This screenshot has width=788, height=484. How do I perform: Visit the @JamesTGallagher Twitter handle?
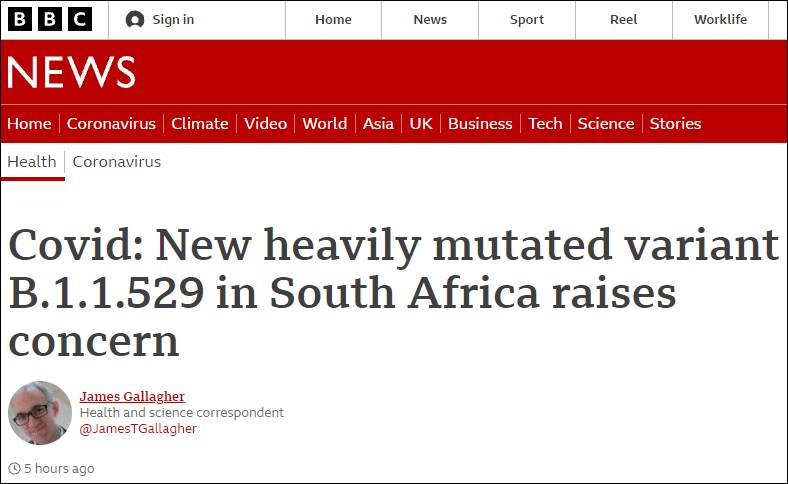(x=138, y=429)
